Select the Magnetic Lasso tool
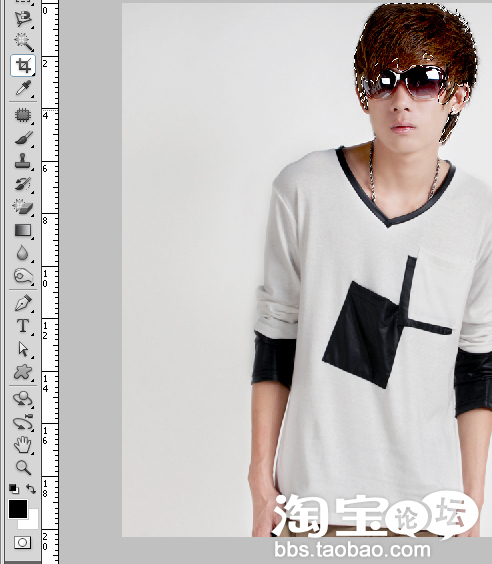Screen dimensions: 492x564 pyautogui.click(x=23, y=18)
